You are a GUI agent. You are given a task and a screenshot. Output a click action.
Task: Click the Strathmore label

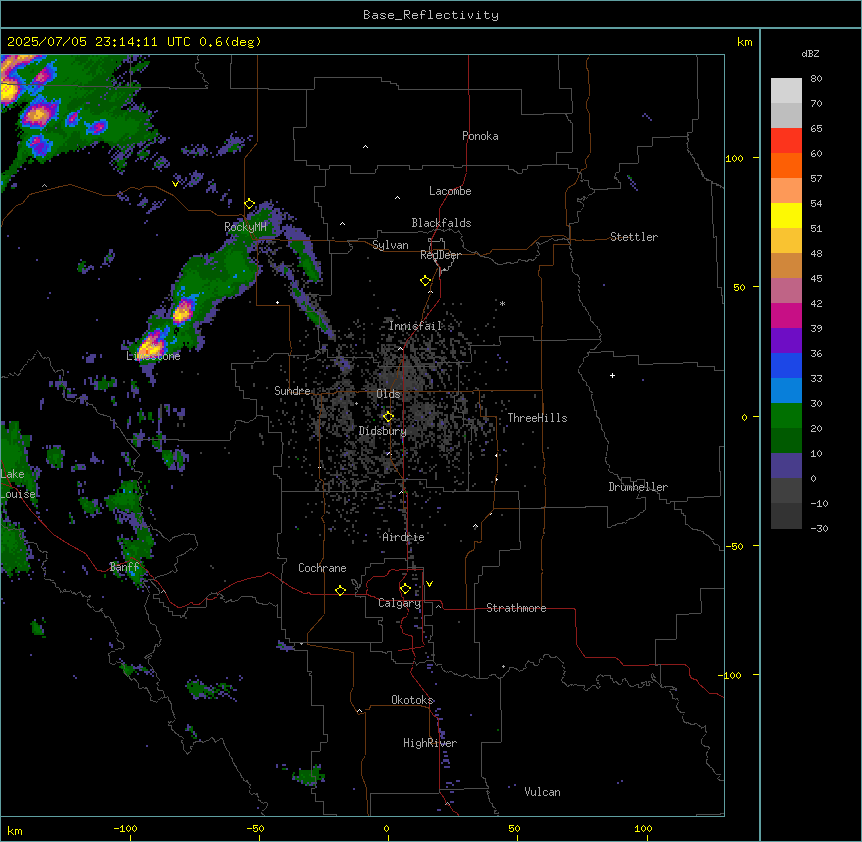[516, 608]
